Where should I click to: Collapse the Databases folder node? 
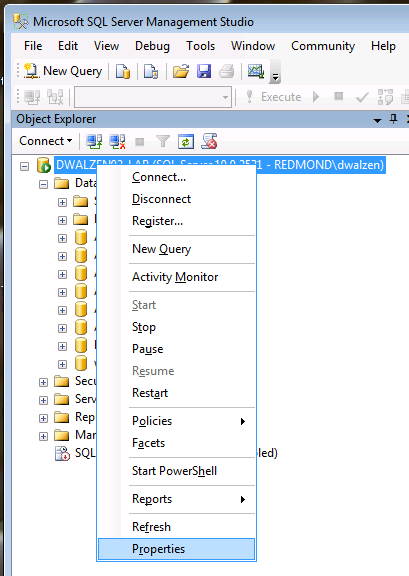pos(43,184)
